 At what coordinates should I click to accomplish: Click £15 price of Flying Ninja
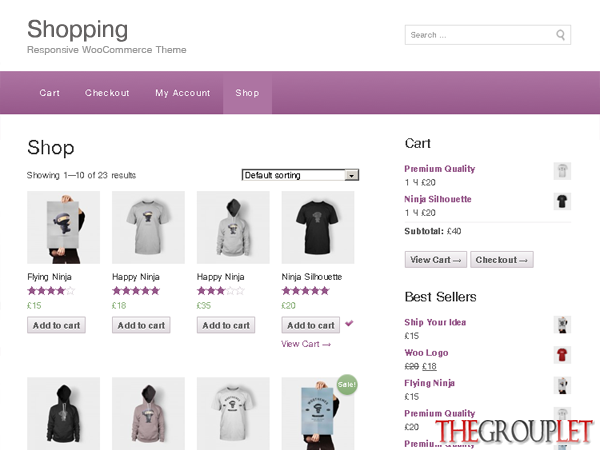[34, 306]
